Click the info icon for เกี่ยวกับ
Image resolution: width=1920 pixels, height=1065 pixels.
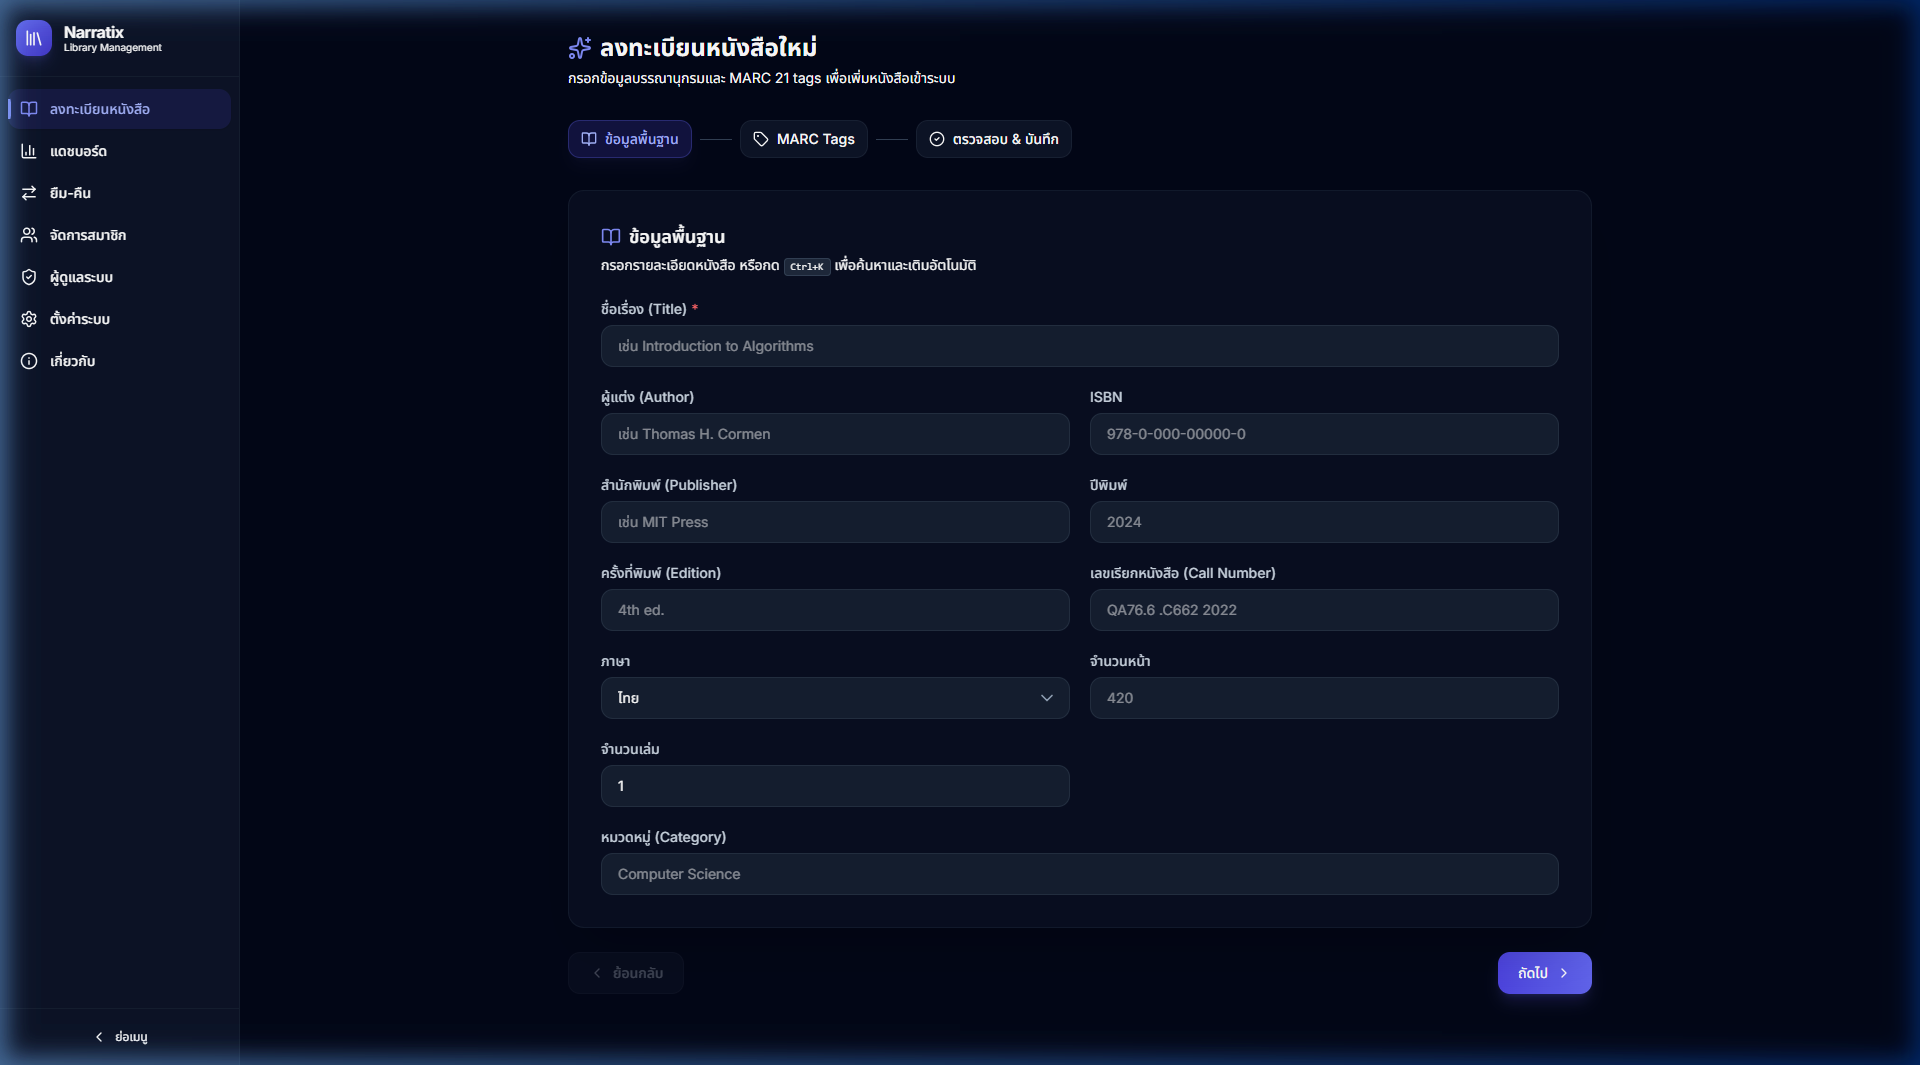[x=29, y=361]
